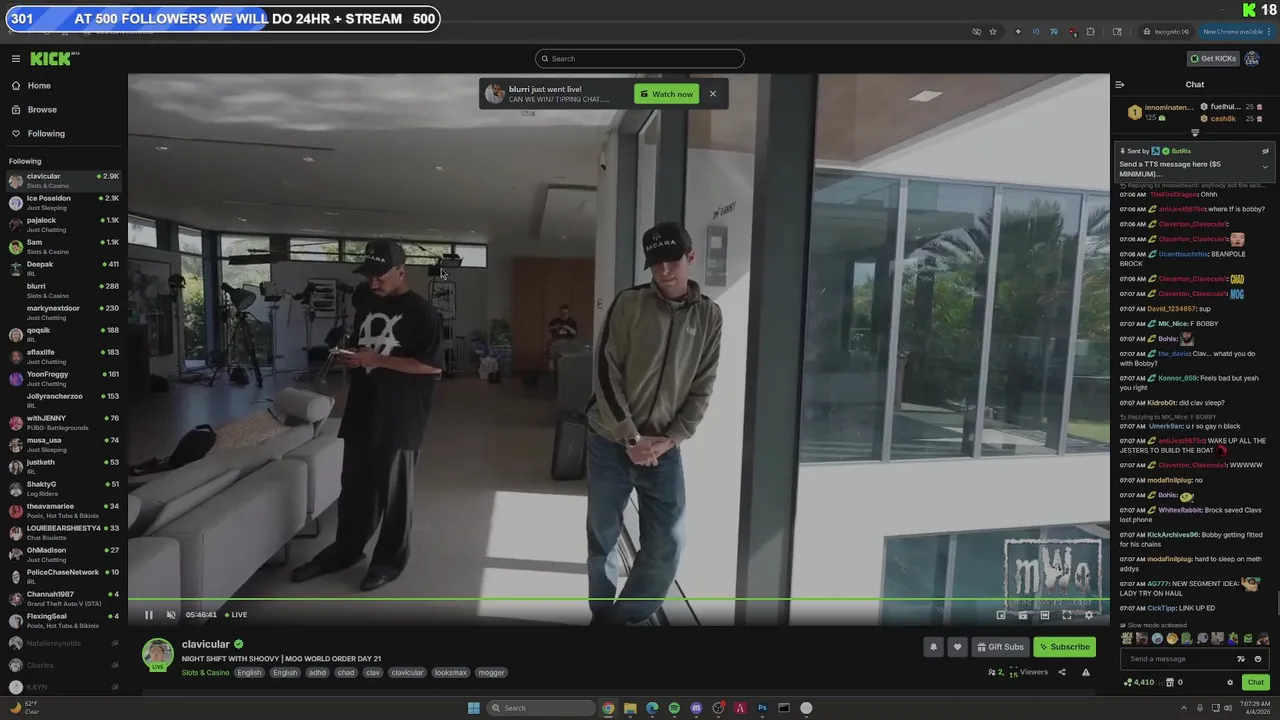The height and width of the screenshot is (720, 1280).
Task: Hide the pinned message from BotRix
Action: (x=1265, y=151)
